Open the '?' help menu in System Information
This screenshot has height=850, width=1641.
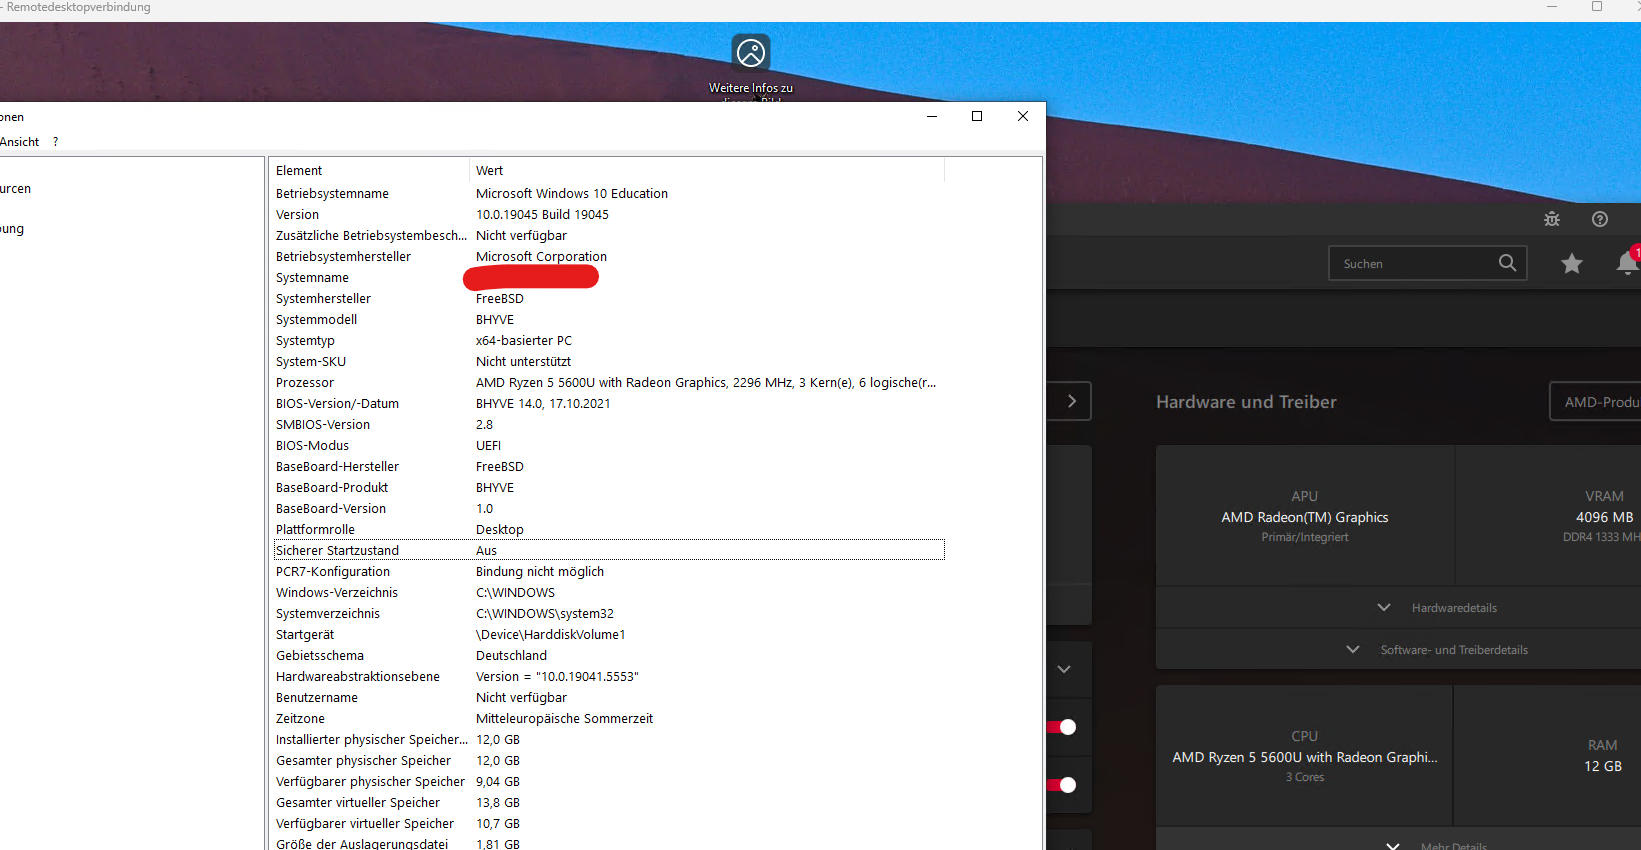coord(56,142)
